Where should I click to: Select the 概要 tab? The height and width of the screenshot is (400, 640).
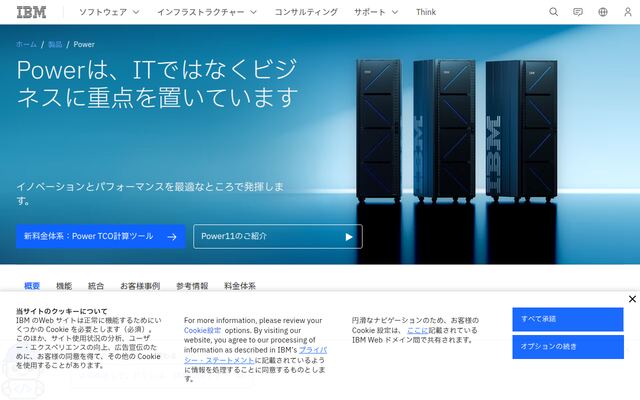click(32, 286)
